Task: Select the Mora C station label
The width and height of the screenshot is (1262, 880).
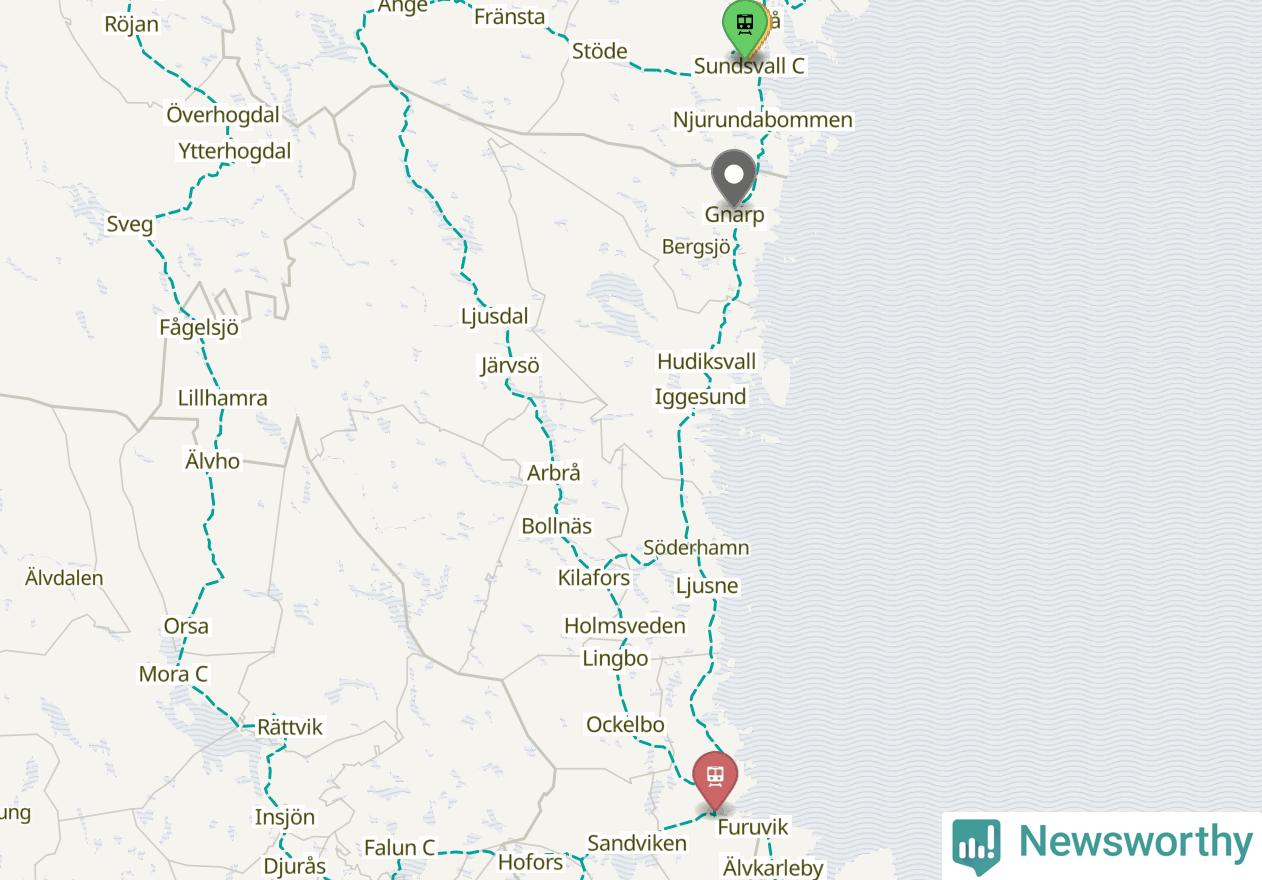Action: click(x=173, y=674)
